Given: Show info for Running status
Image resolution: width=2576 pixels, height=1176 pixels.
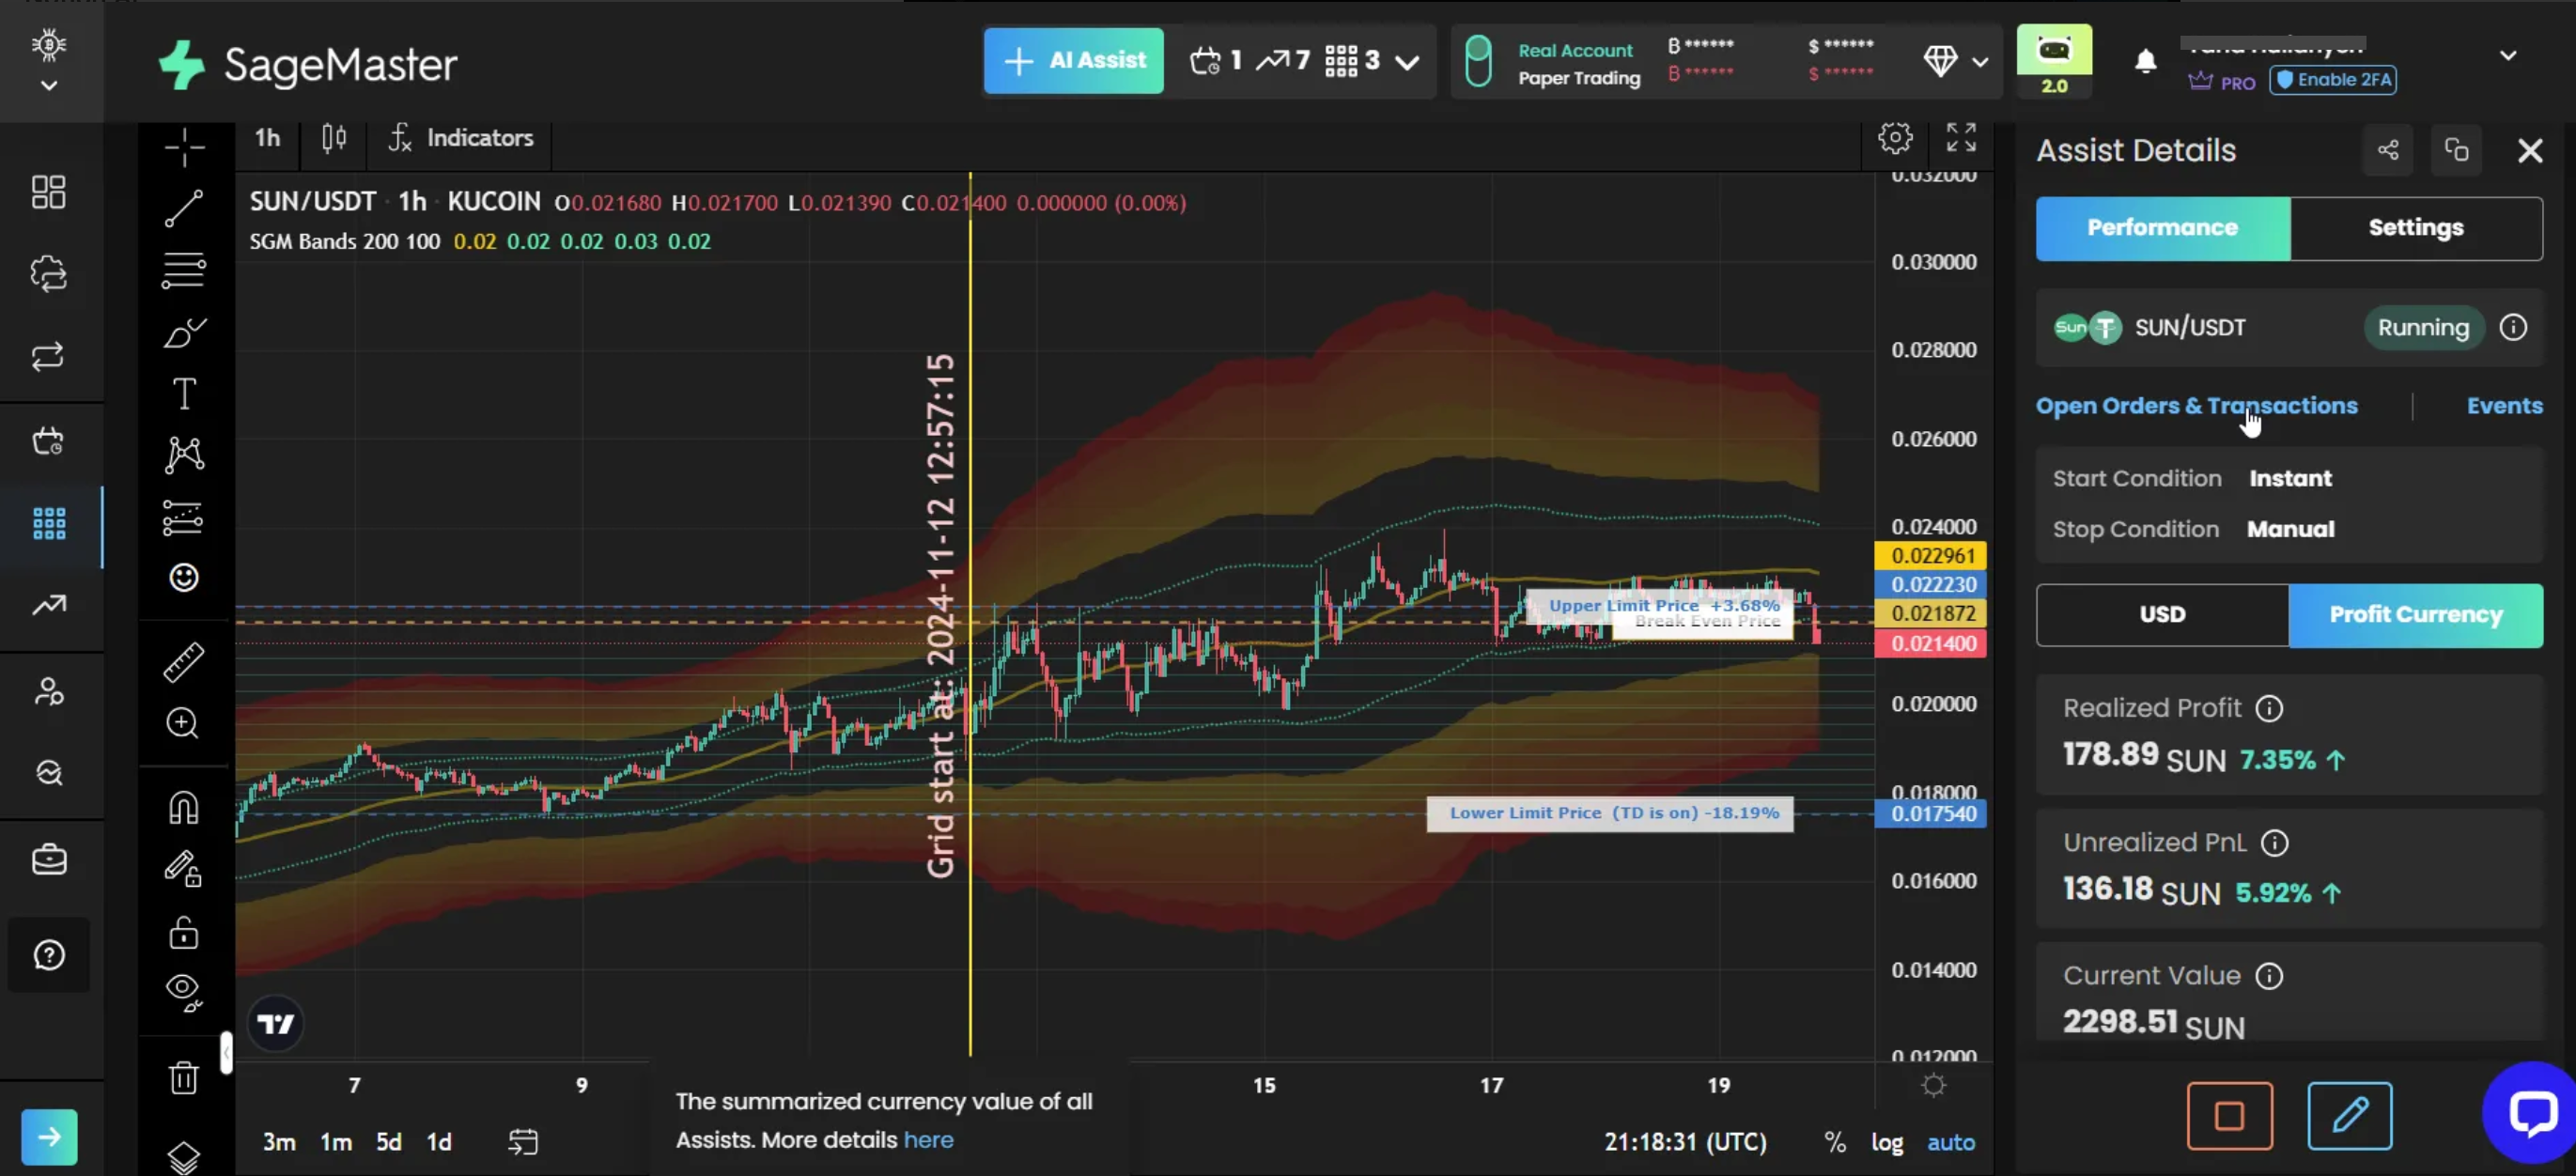Looking at the screenshot, I should (x=2513, y=328).
